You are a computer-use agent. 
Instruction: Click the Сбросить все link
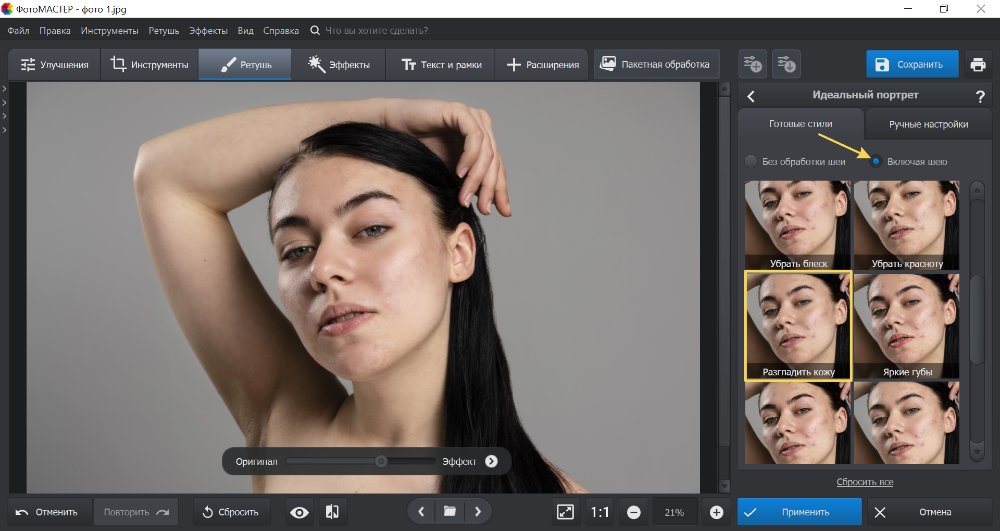coord(864,482)
